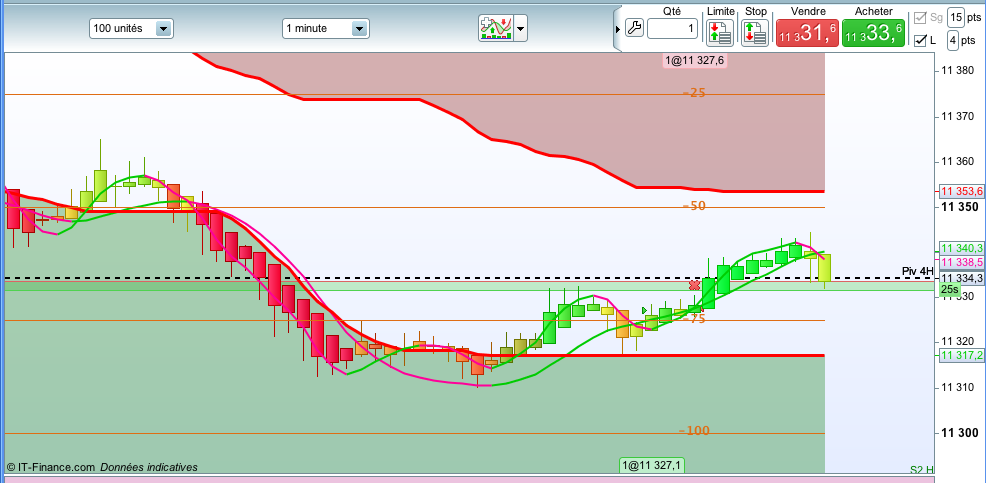This screenshot has height=483, width=986.
Task: Click the 11 380 price axis value
Action: (956, 71)
